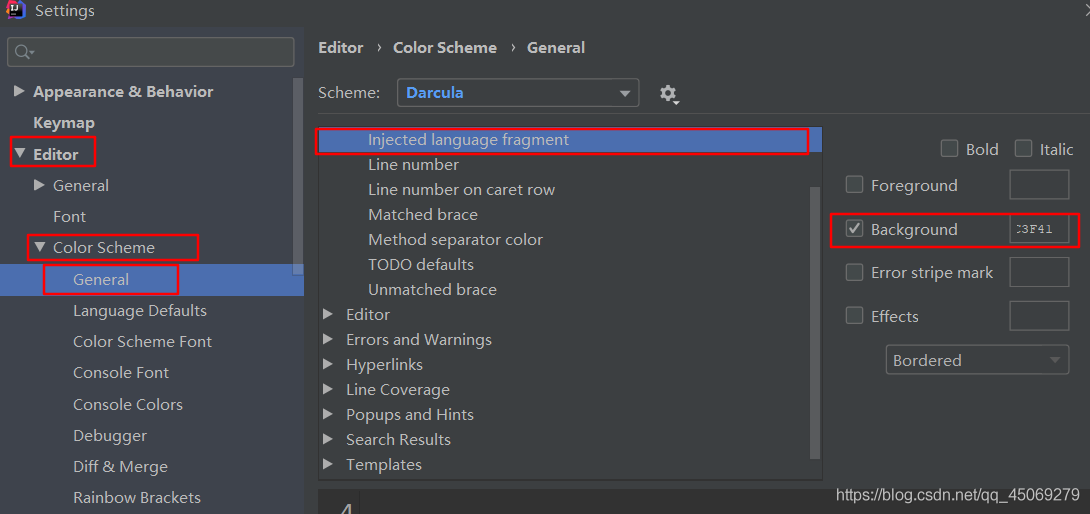Viewport: 1090px width, 514px height.
Task: Enable the Italic checkbox
Action: pos(1023,149)
